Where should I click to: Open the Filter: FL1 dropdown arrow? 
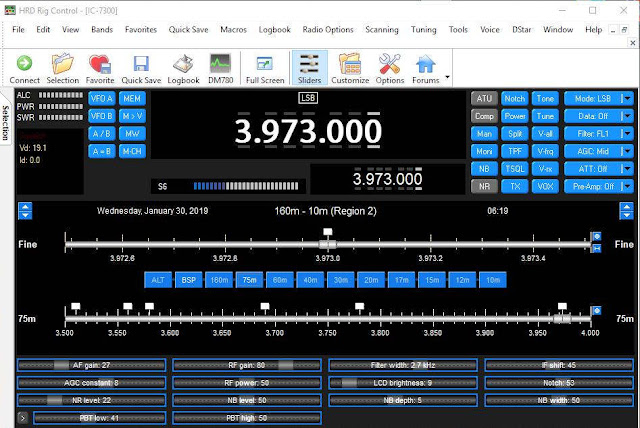tap(627, 134)
